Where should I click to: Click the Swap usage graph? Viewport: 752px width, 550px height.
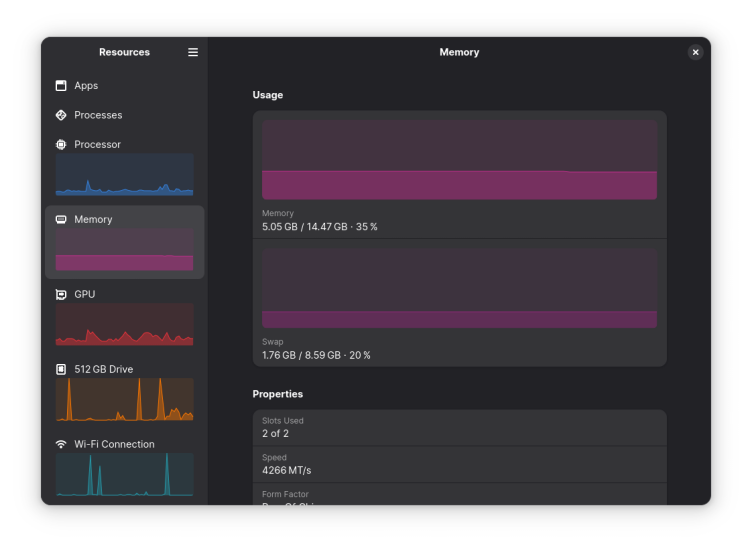[459, 288]
